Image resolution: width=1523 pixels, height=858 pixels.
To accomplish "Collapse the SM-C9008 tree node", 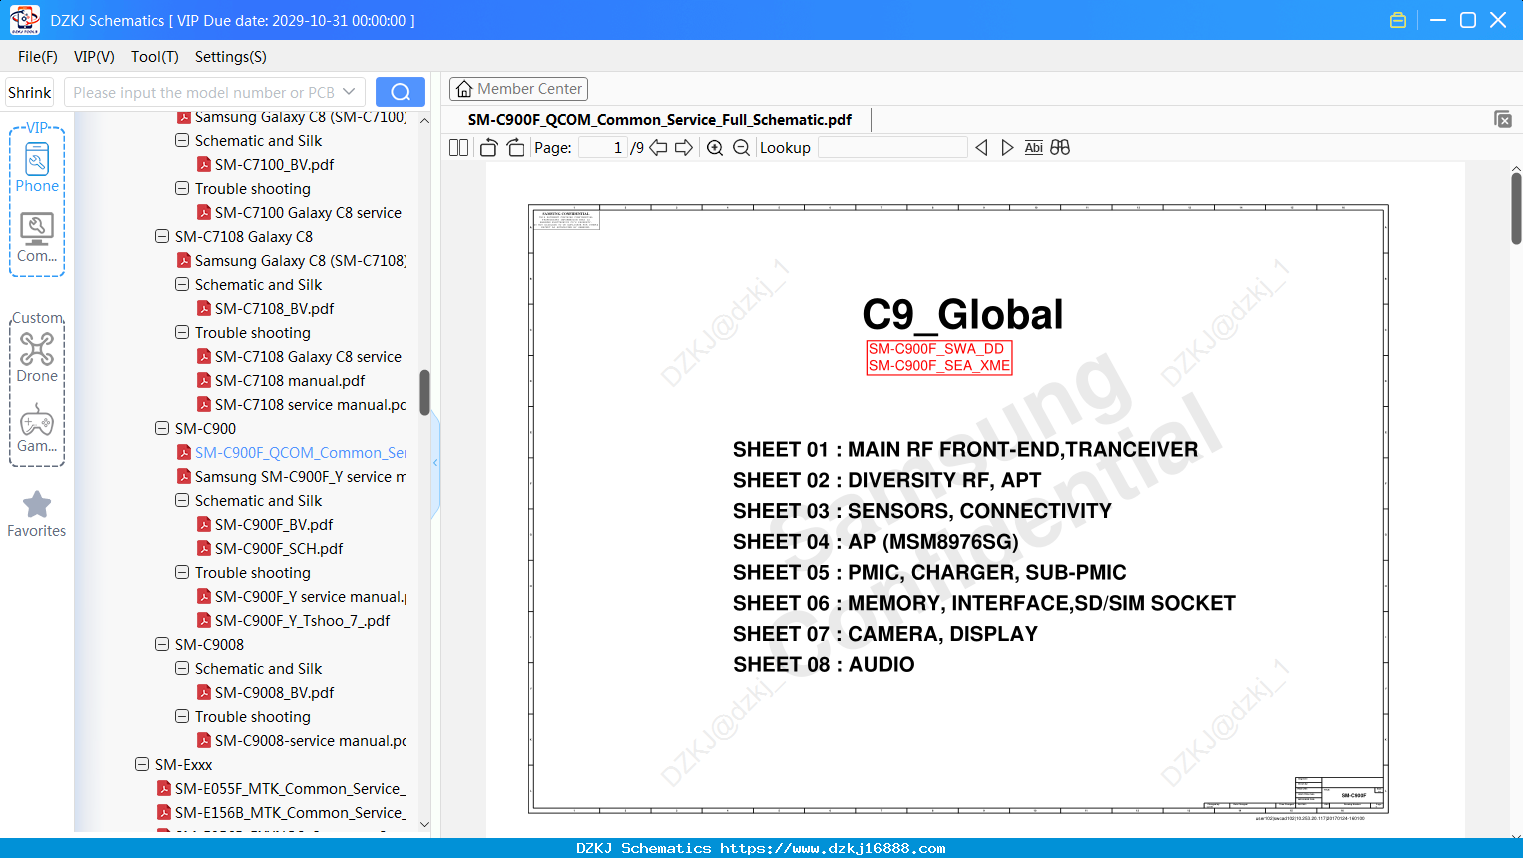I will click(x=162, y=644).
